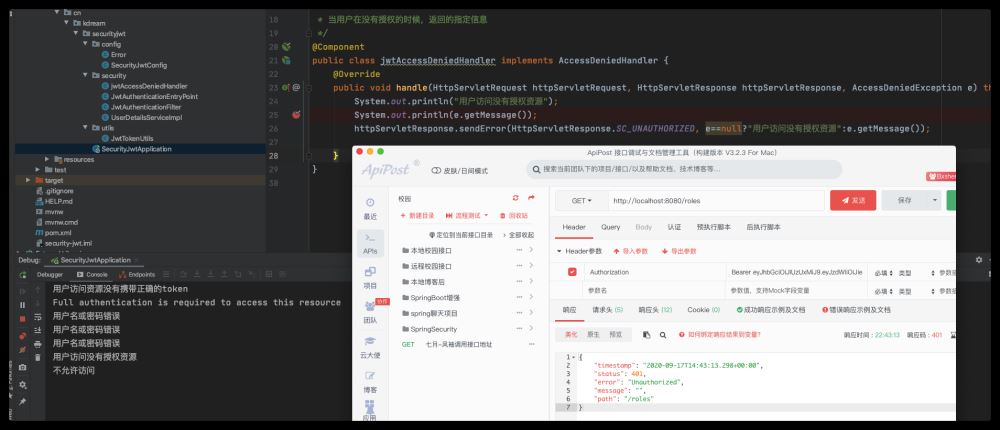Open the Cookie response tab
This screenshot has height=430, width=1000.
(x=703, y=309)
